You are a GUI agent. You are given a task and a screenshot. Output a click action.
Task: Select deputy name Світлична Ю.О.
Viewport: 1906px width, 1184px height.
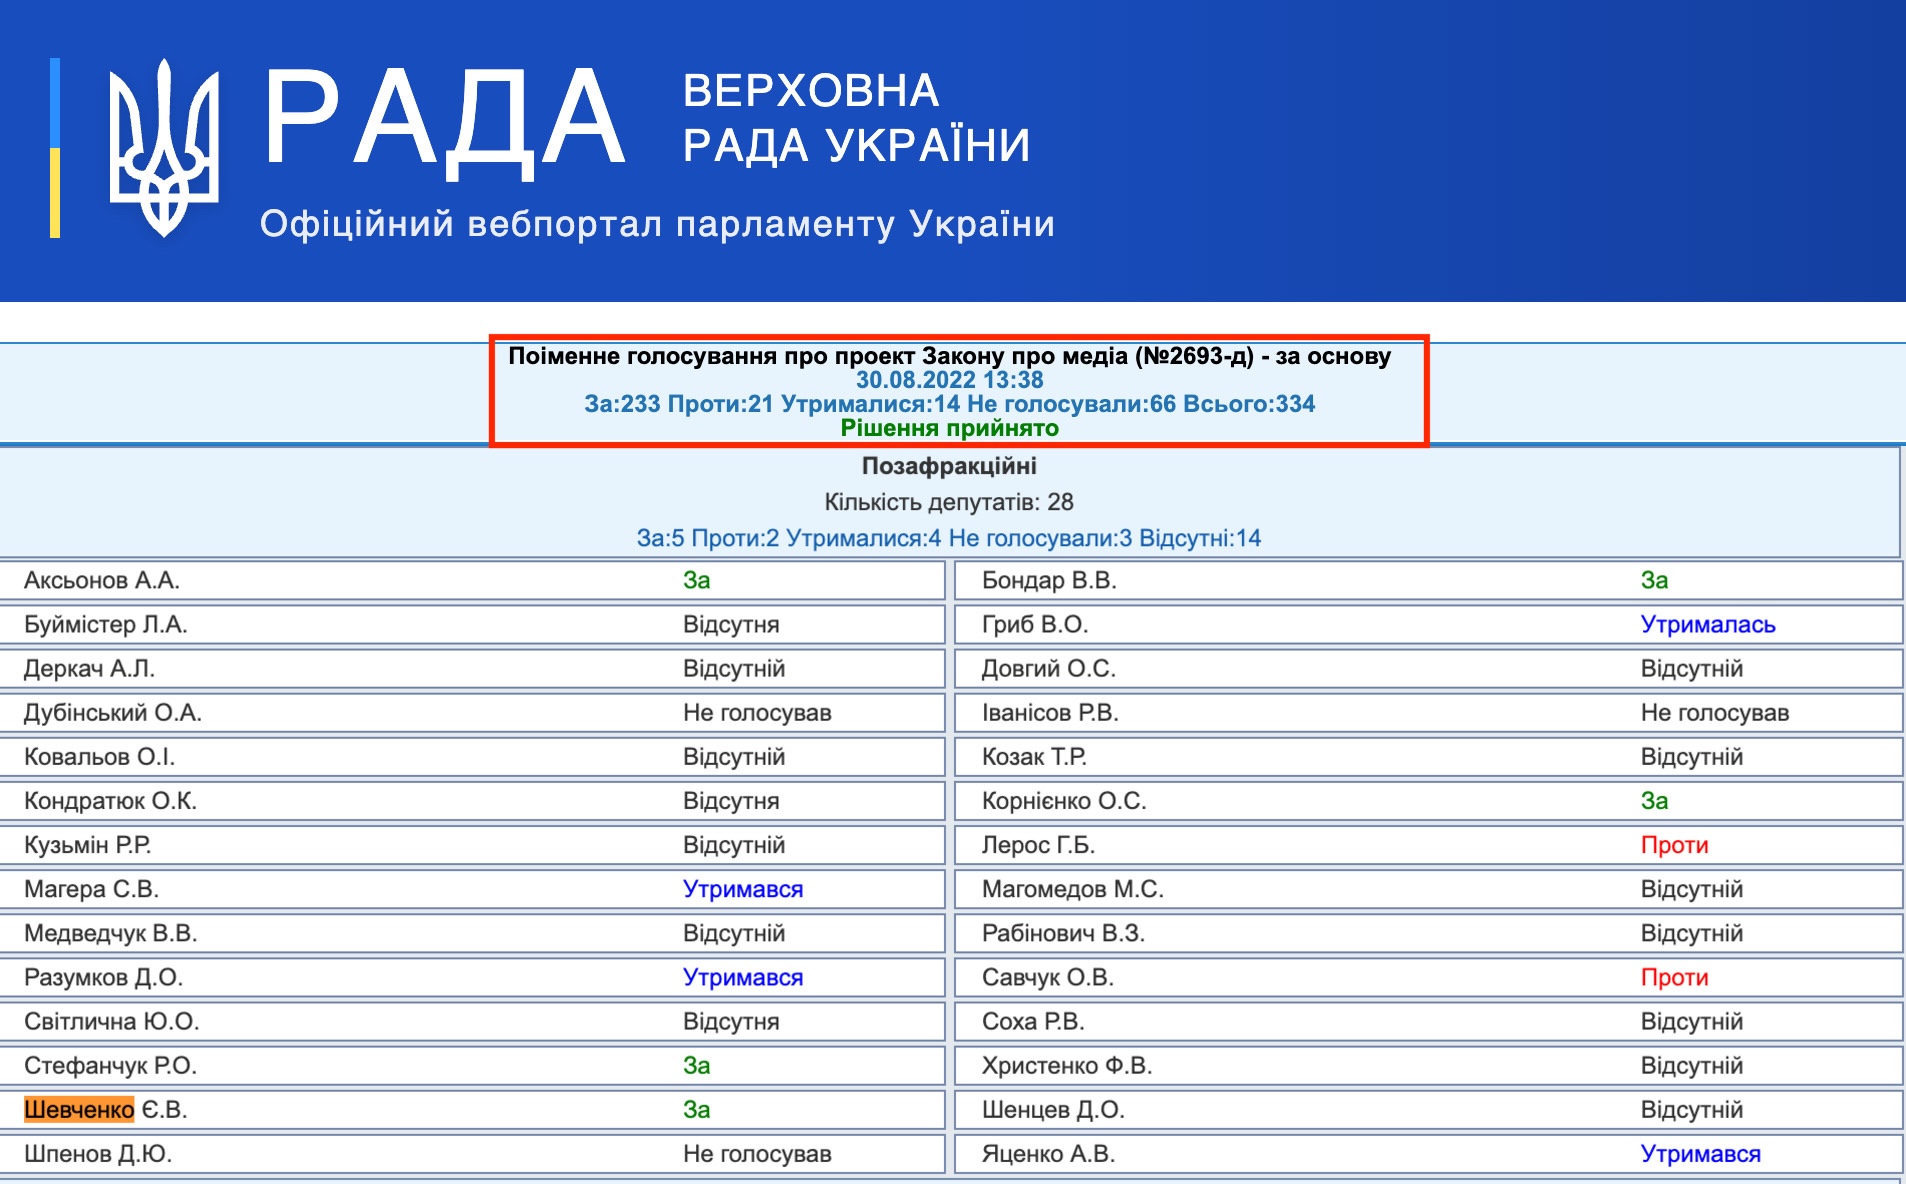coord(112,1020)
